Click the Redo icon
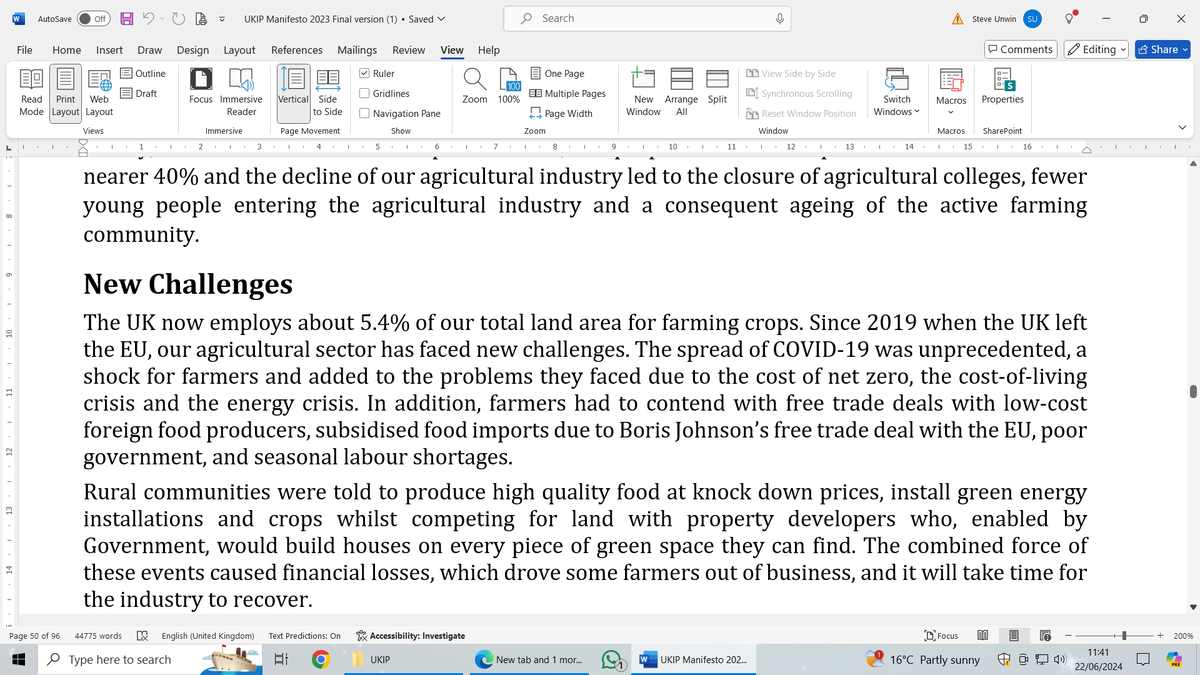The height and width of the screenshot is (675, 1200). (x=180, y=19)
